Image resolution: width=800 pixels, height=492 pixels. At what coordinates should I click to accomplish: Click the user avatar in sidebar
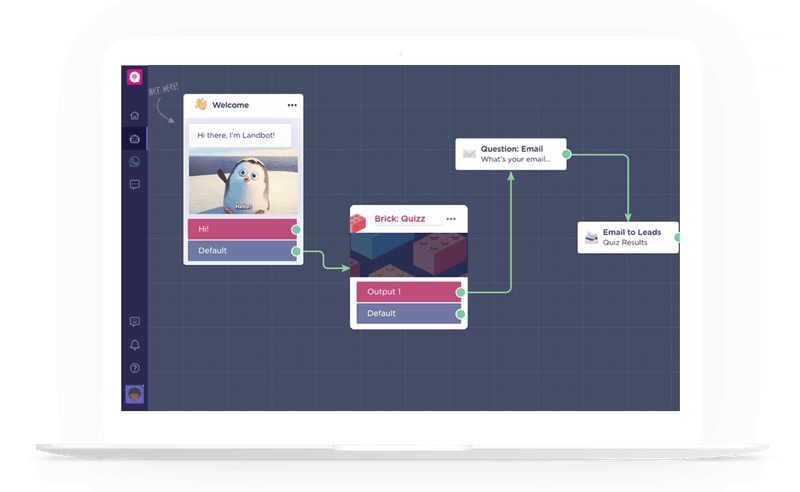tap(134, 395)
